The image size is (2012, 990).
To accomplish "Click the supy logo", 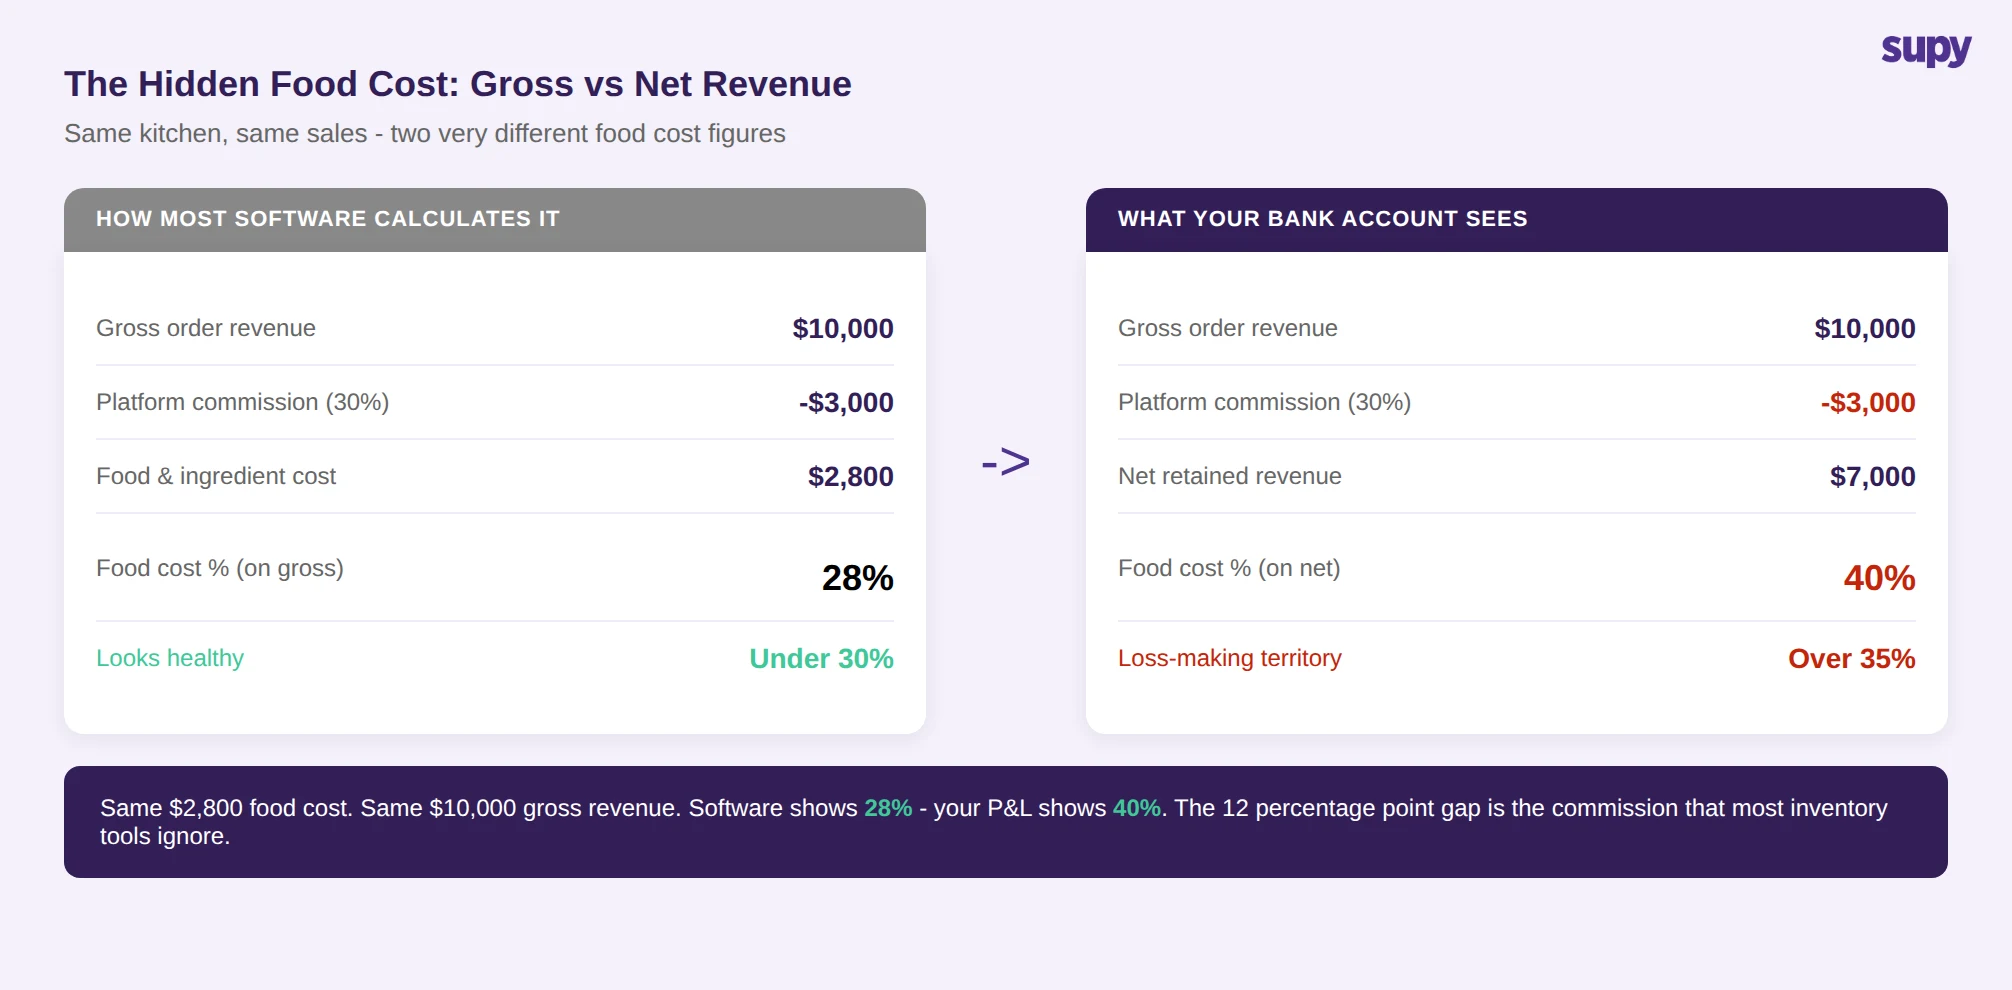I will pyautogui.click(x=1926, y=49).
